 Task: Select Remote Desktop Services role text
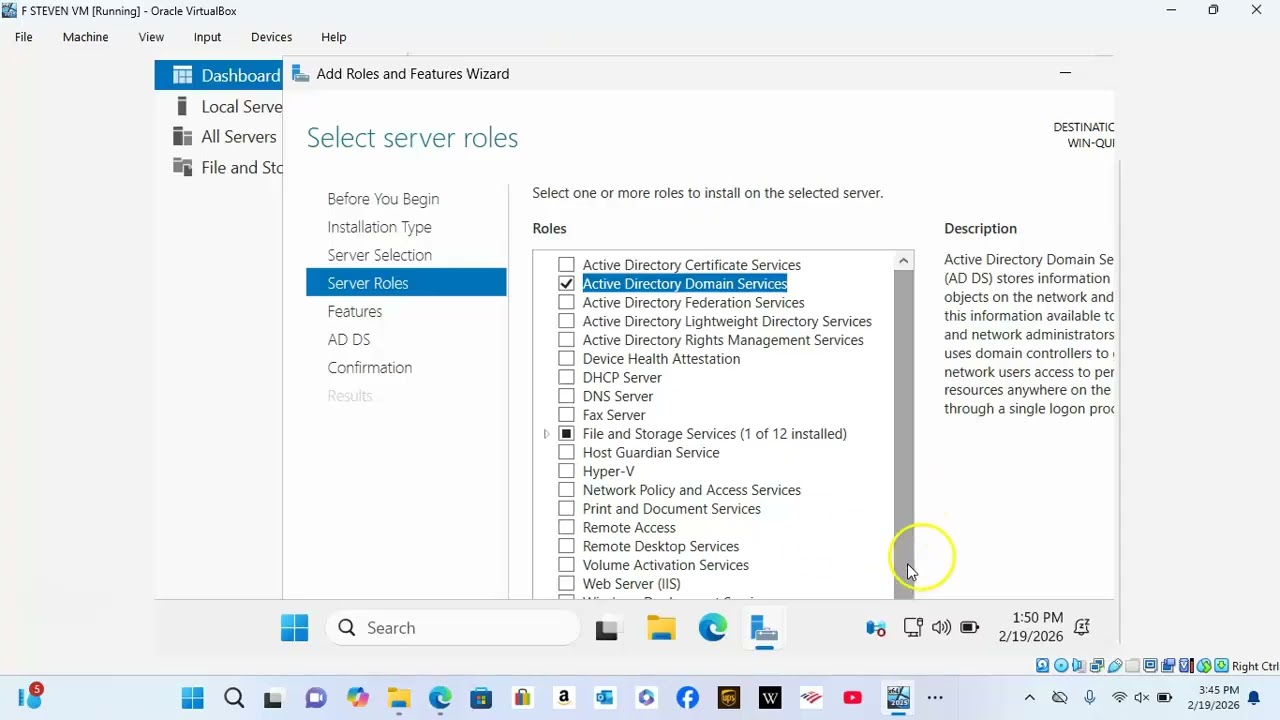660,546
